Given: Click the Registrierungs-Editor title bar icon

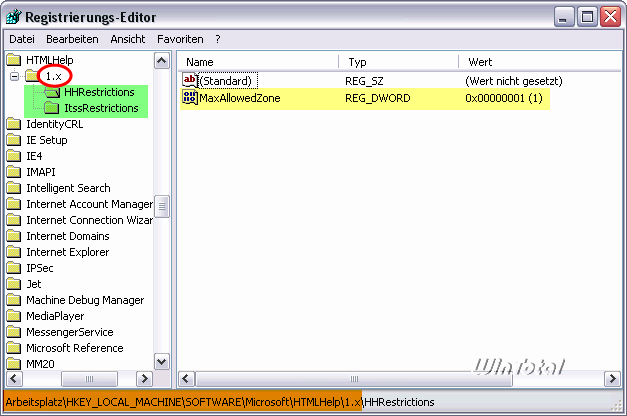Looking at the screenshot, I should [14, 17].
